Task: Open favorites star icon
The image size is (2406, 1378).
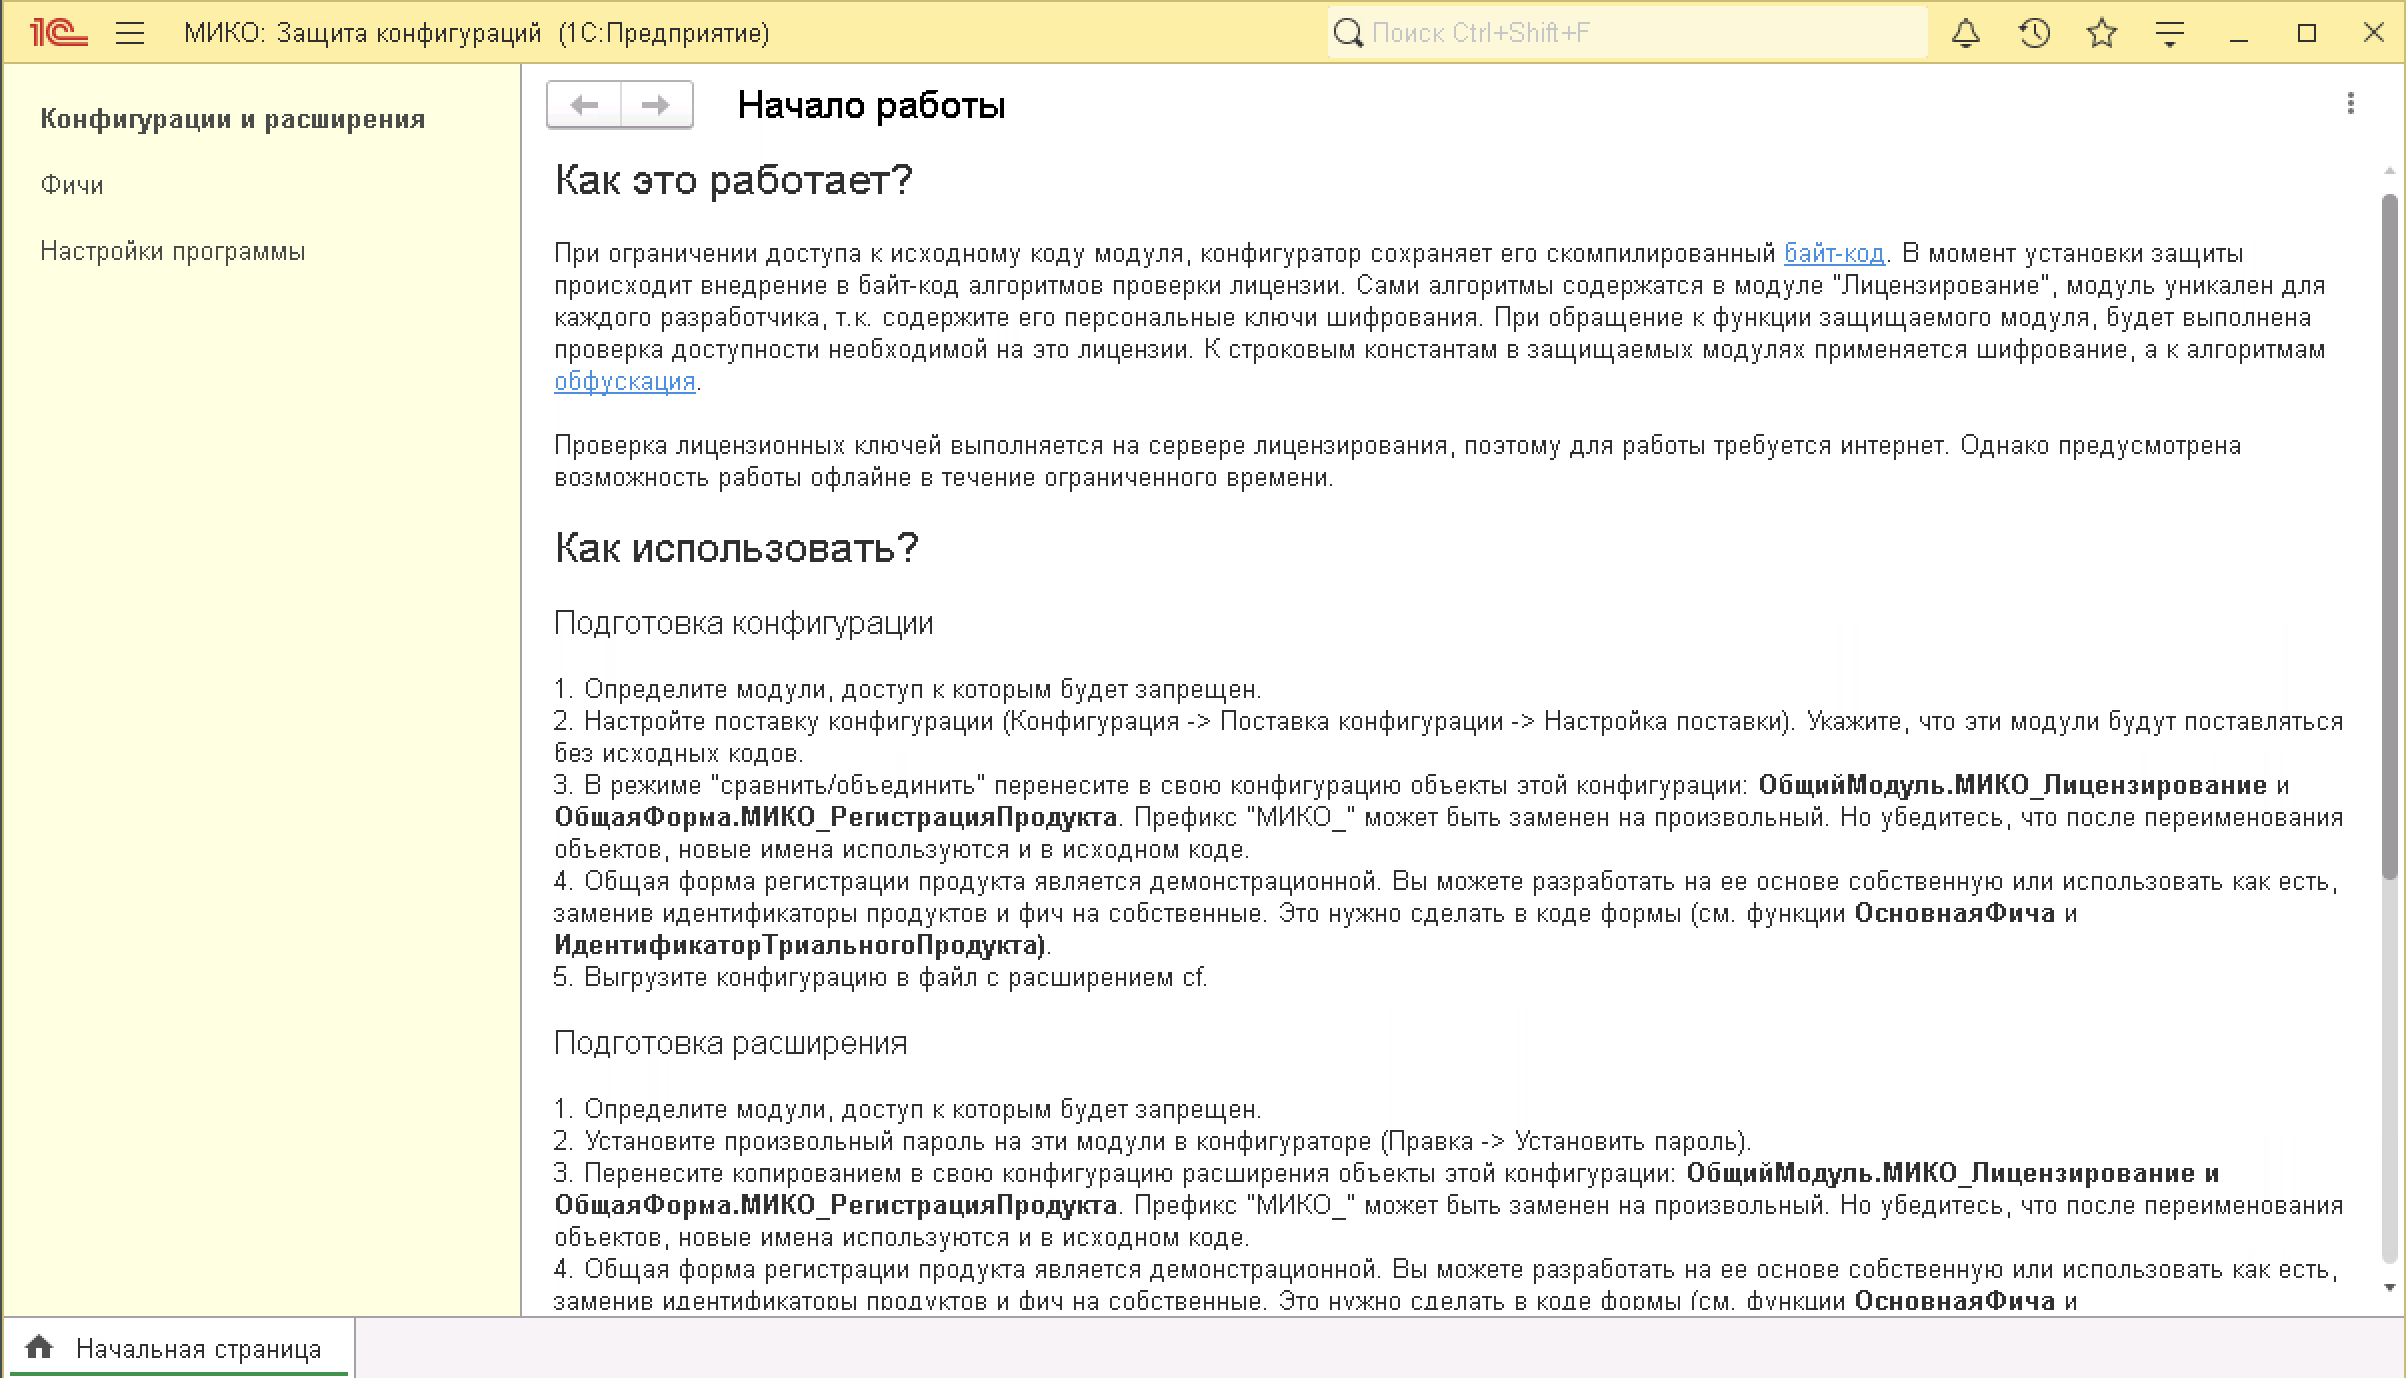Action: pyautogui.click(x=2102, y=33)
